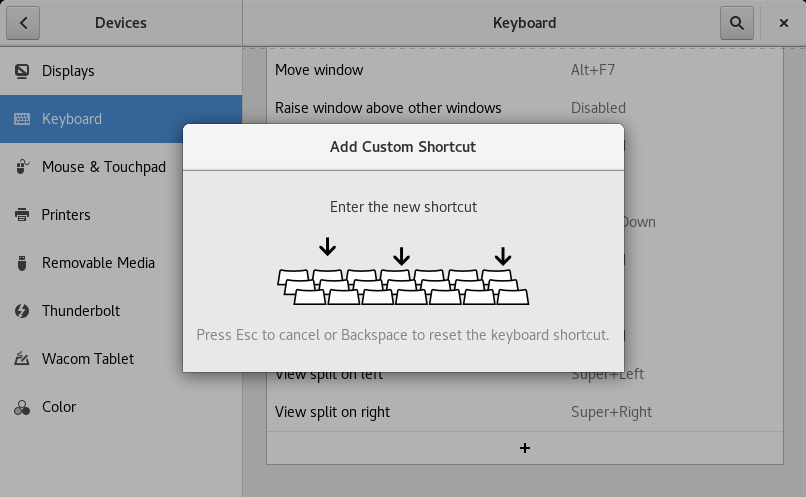Click the Keyboard sidebar icon
This screenshot has width=806, height=497.
[22, 119]
